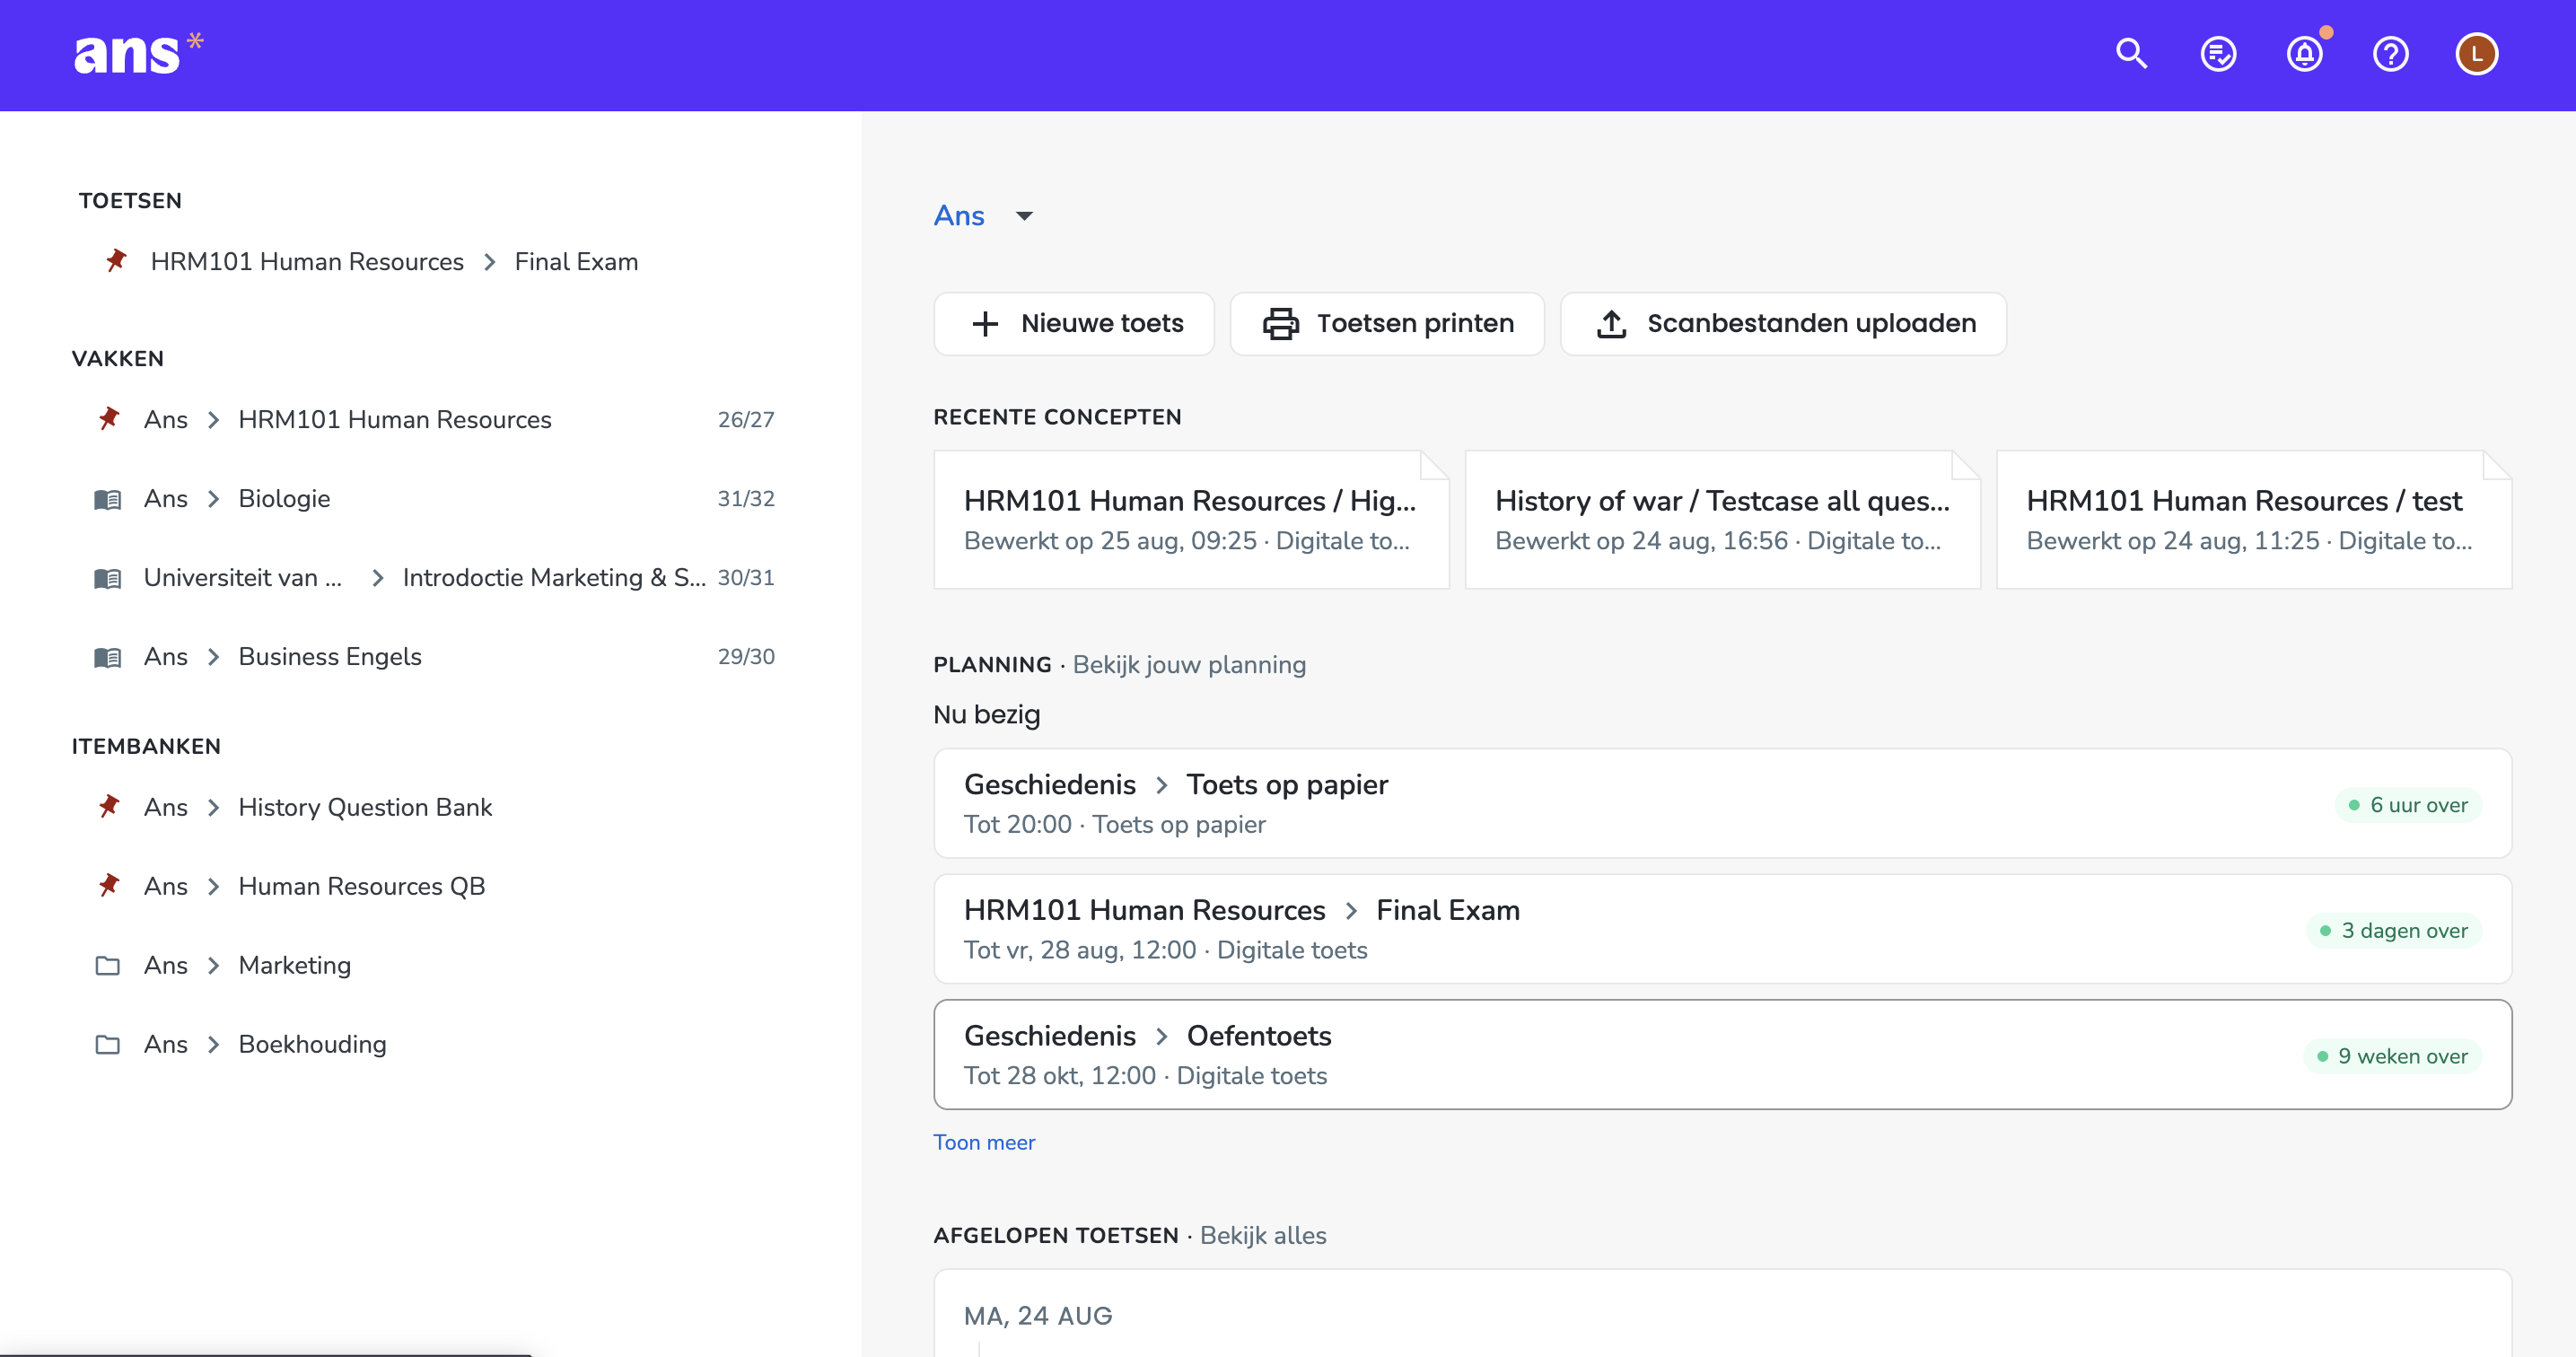2576x1357 pixels.
Task: Open HRM101 Final Exam planning row
Action: coord(1722,929)
